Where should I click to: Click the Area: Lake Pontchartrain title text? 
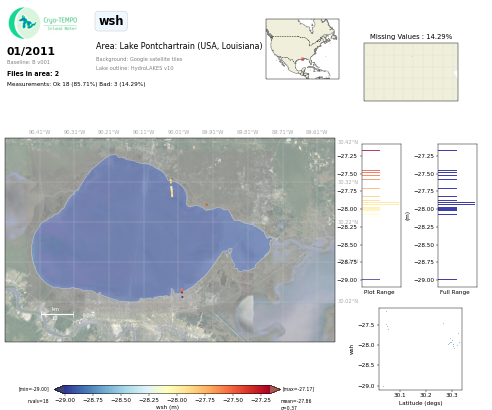(x=179, y=46)
